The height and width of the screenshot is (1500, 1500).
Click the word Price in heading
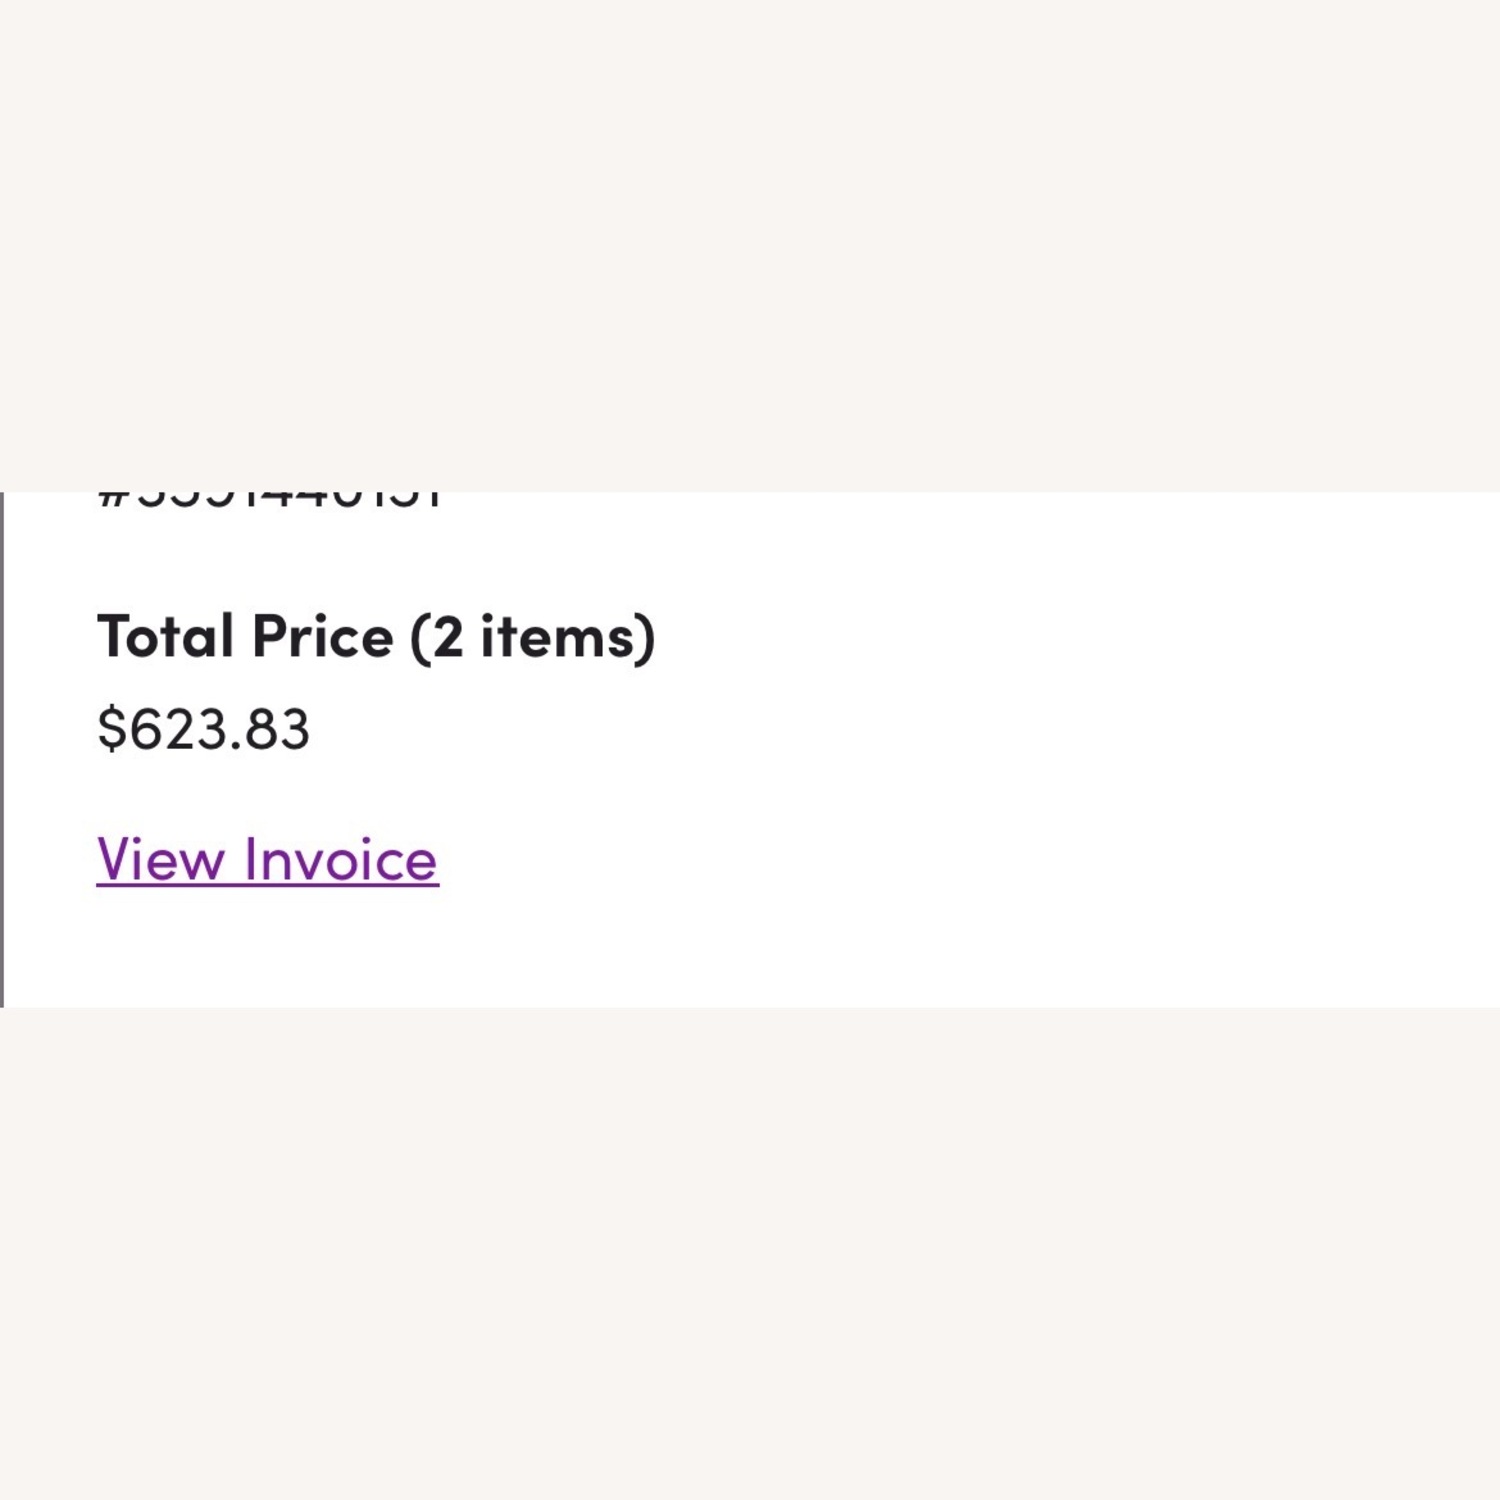tap(322, 637)
